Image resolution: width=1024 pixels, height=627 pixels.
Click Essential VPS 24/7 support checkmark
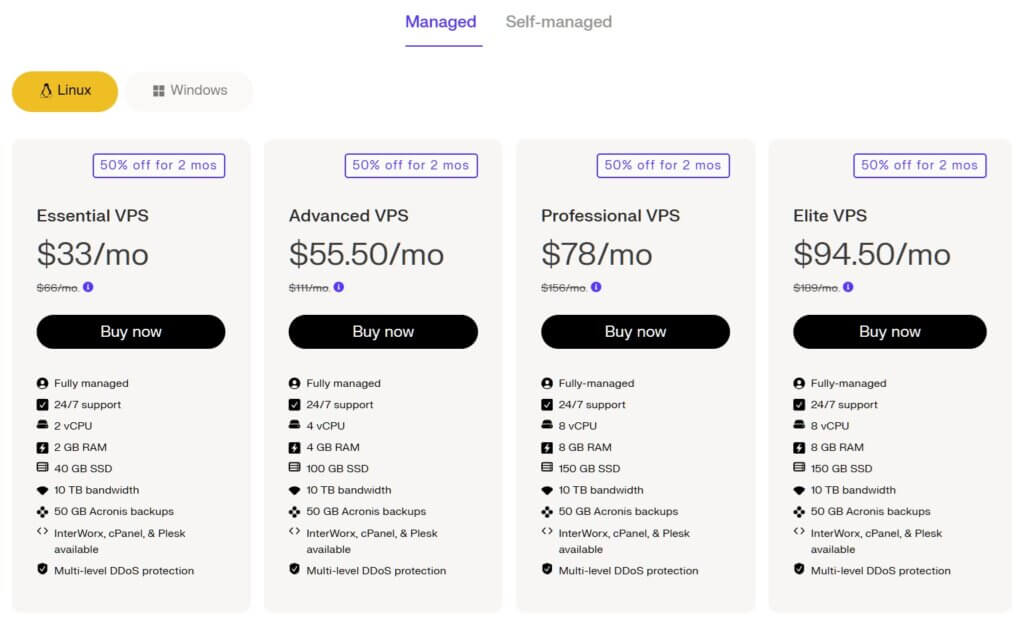42,405
